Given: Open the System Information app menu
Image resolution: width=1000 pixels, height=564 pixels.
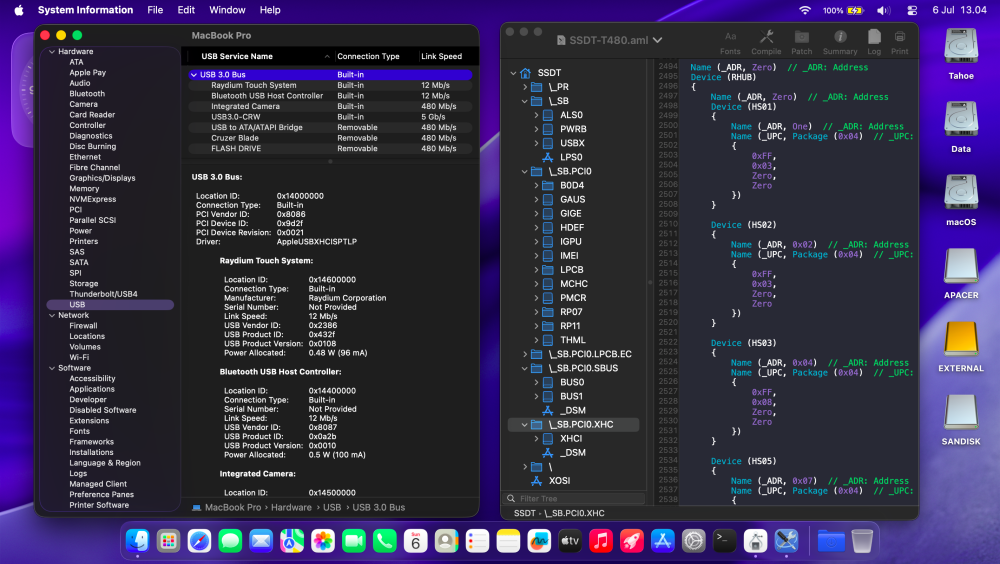Looking at the screenshot, I should tap(85, 10).
